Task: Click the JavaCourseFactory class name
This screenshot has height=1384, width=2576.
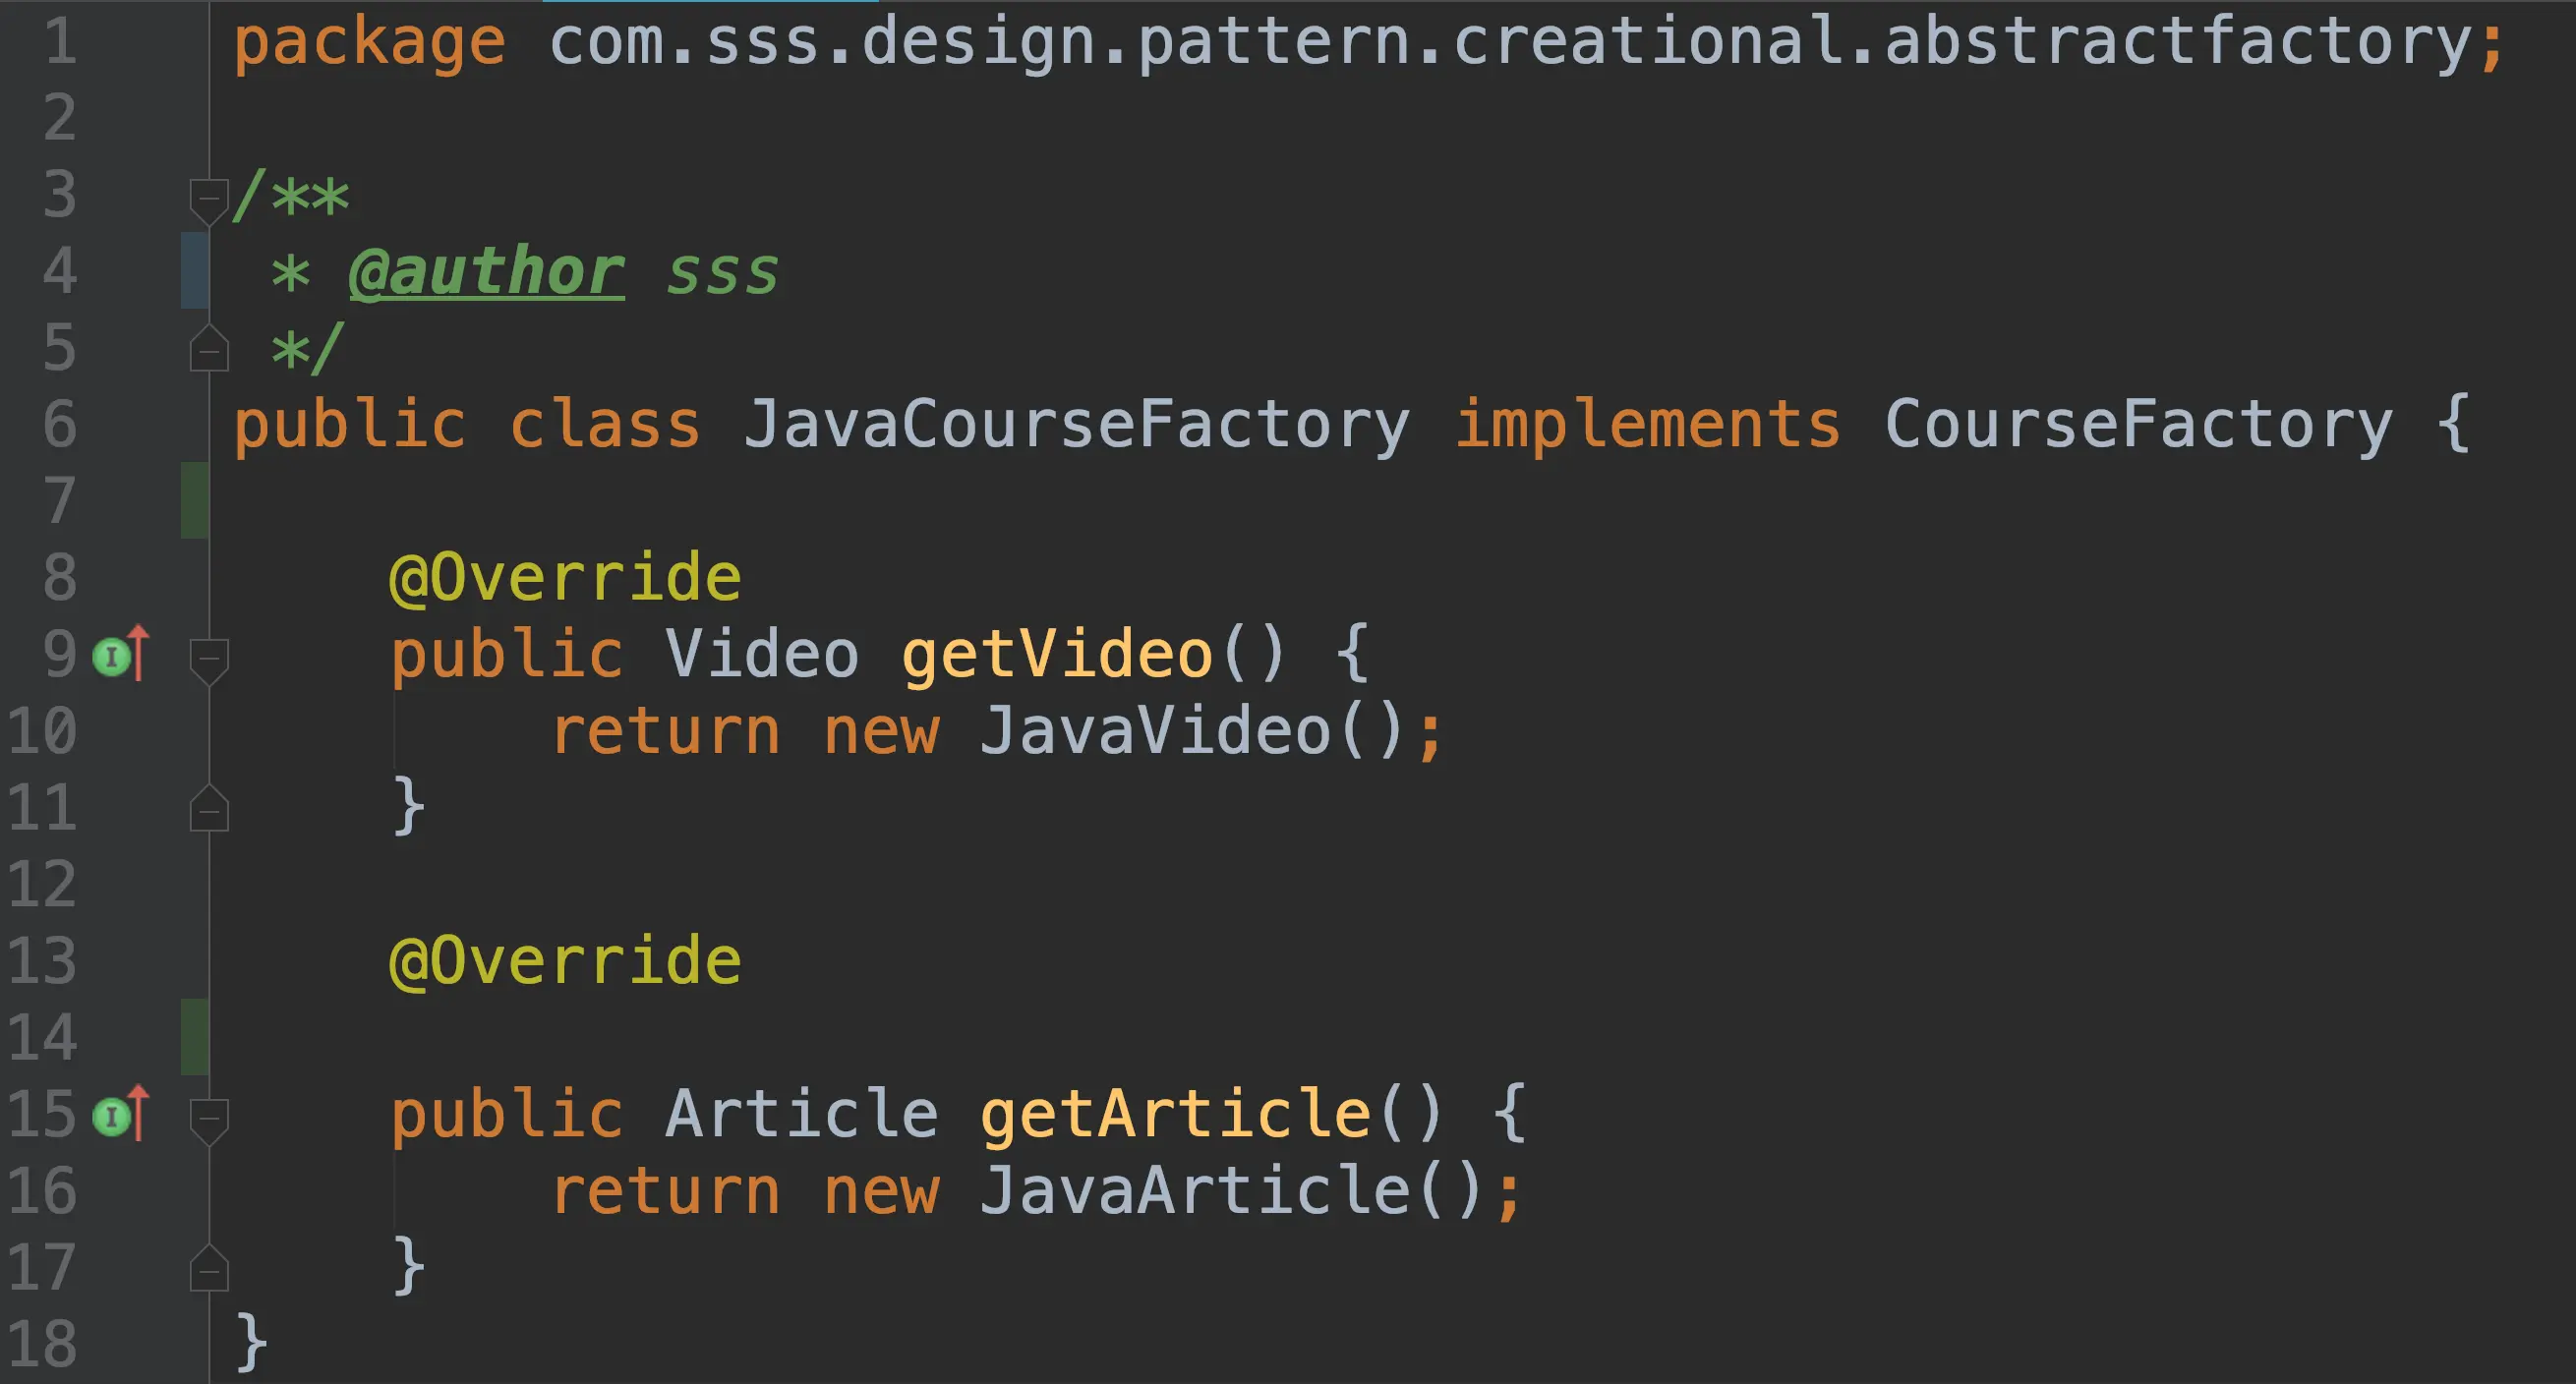Action: point(1076,424)
